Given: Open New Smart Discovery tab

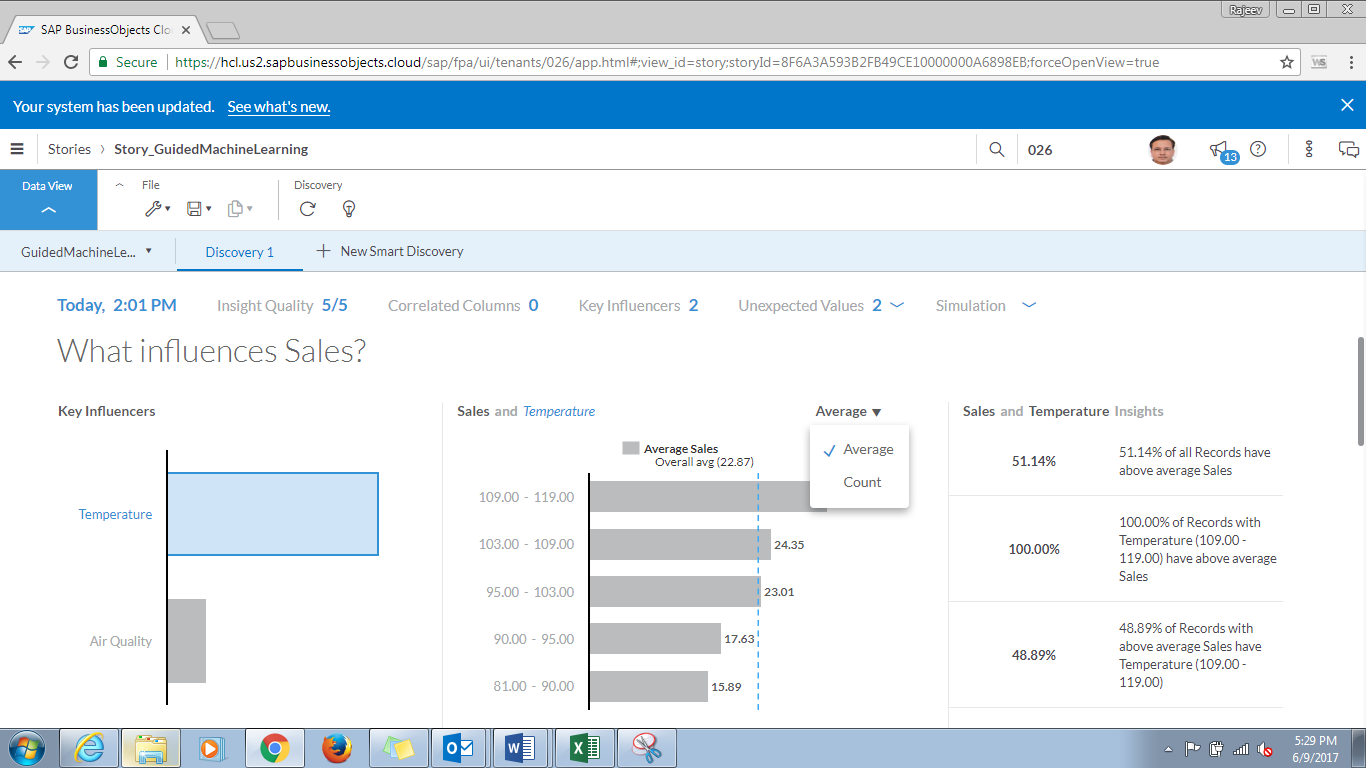Looking at the screenshot, I should pos(390,251).
